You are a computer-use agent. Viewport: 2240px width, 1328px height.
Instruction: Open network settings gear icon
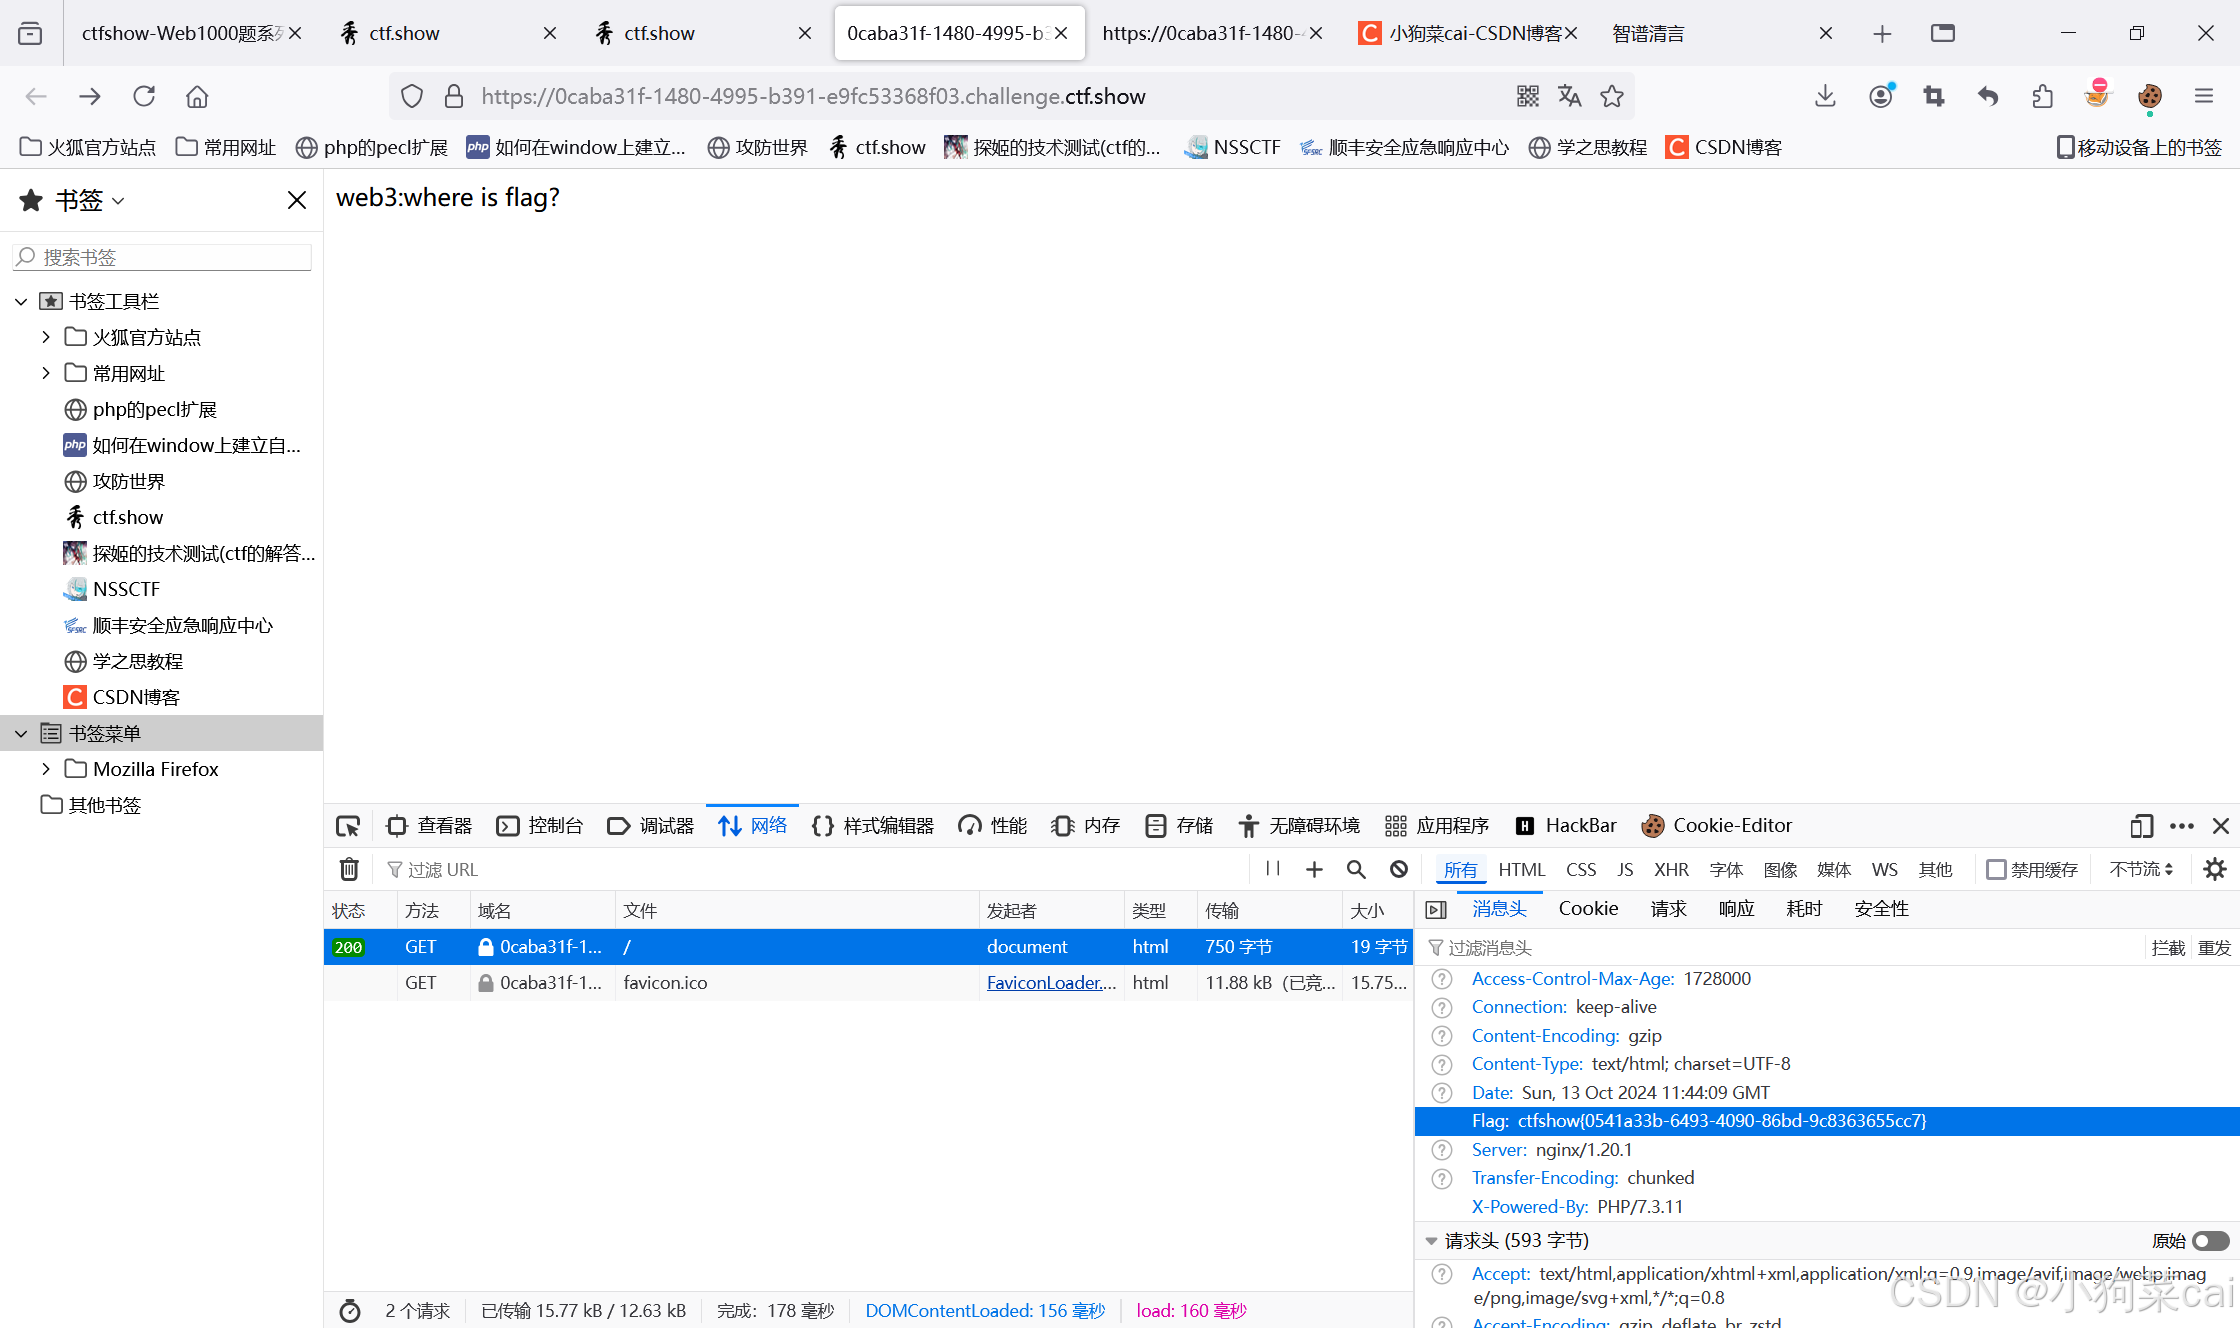(x=2214, y=869)
